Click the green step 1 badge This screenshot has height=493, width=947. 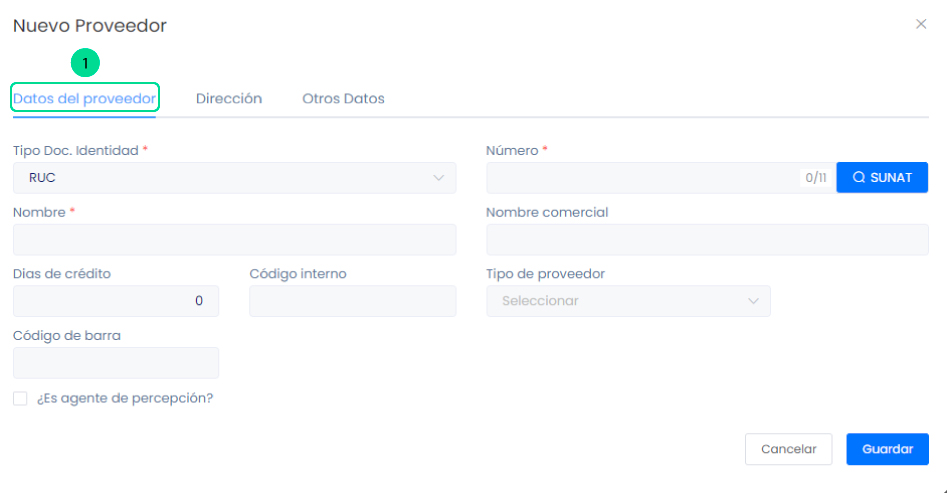tap(85, 63)
